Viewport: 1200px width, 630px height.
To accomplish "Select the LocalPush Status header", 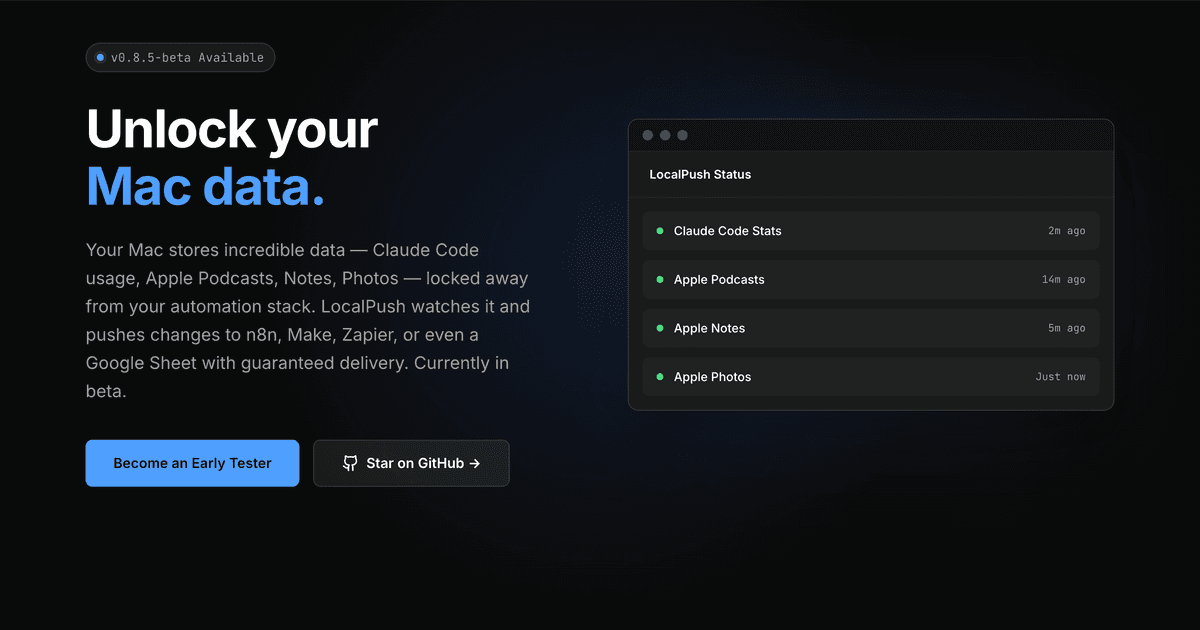I will click(x=700, y=174).
